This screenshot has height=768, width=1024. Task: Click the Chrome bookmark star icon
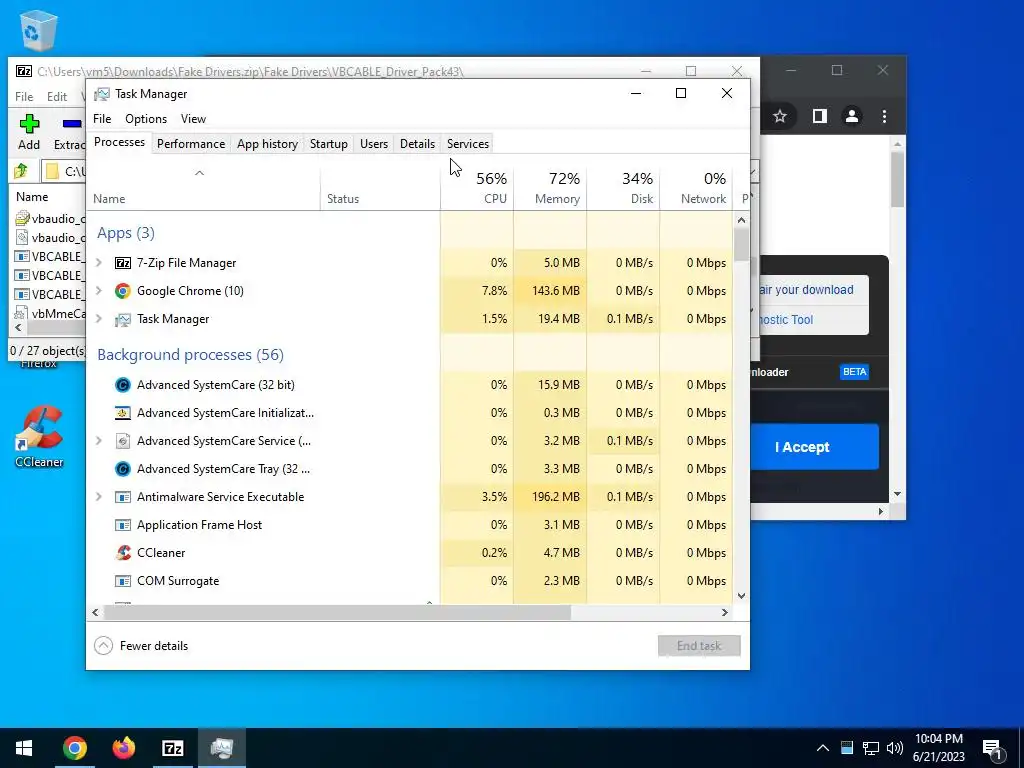pyautogui.click(x=780, y=116)
